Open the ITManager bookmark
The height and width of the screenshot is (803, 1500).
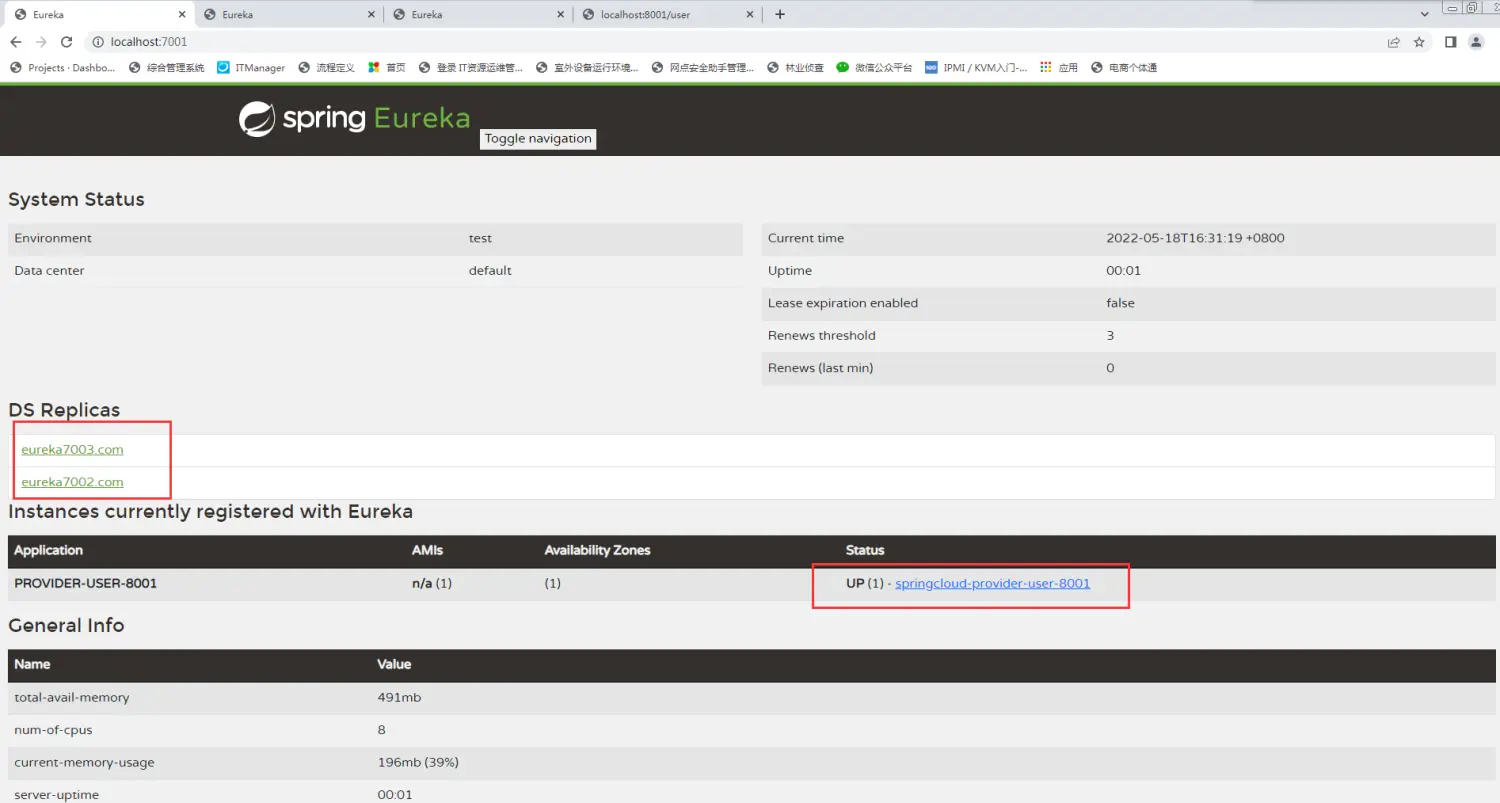click(251, 68)
